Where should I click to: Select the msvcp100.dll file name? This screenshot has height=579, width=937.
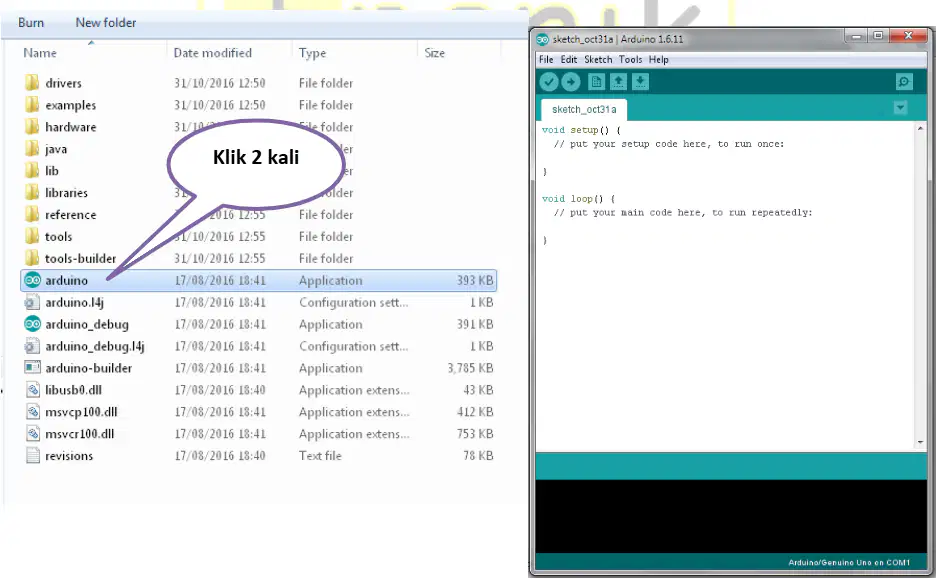tap(81, 412)
